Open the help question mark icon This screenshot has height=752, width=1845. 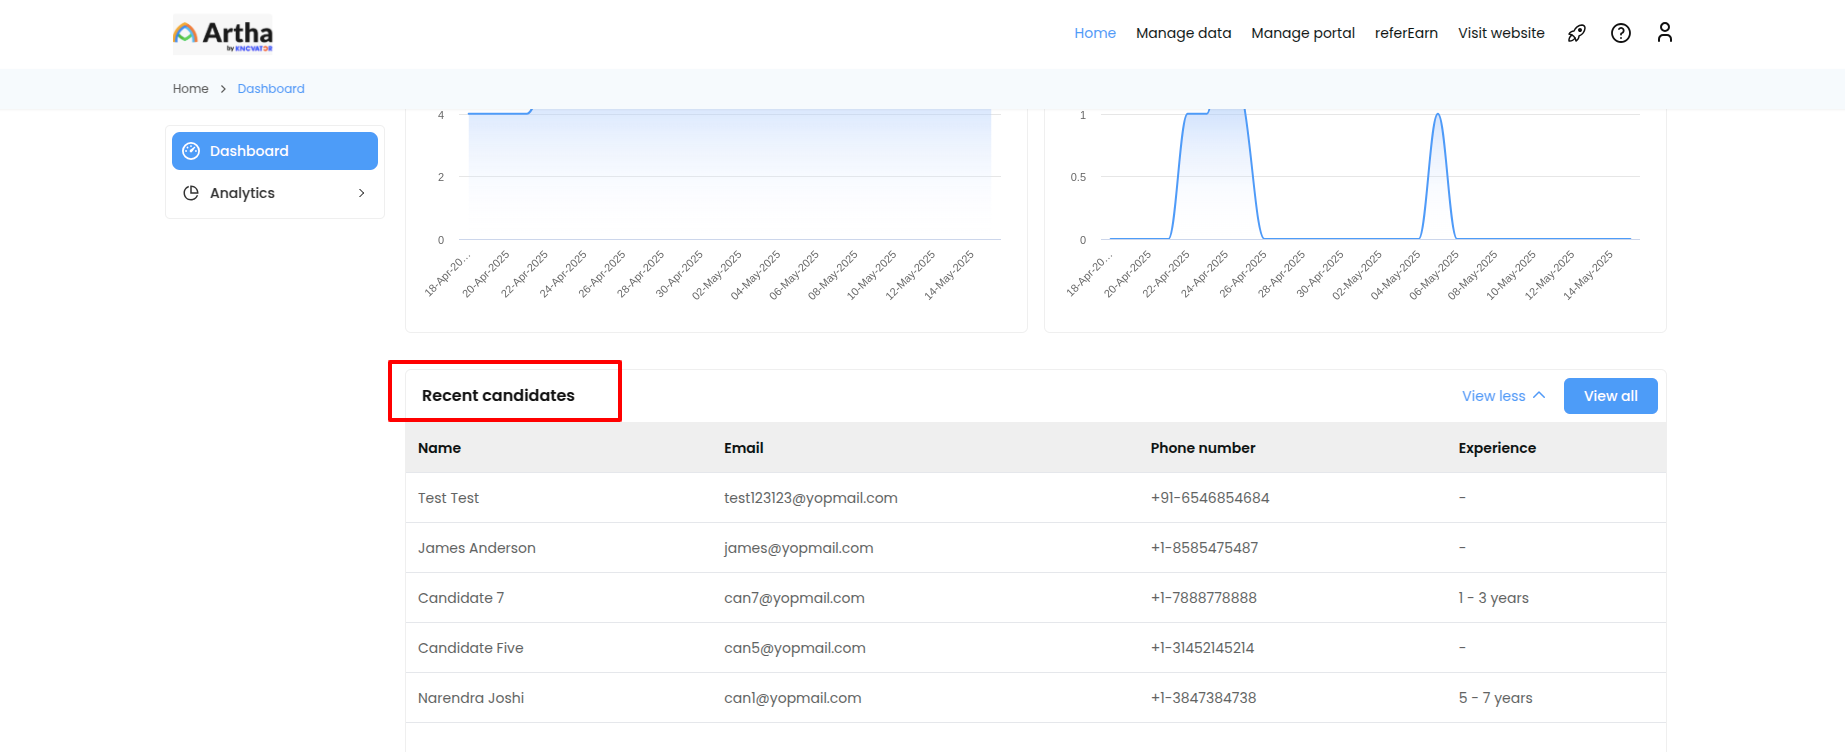(1621, 33)
